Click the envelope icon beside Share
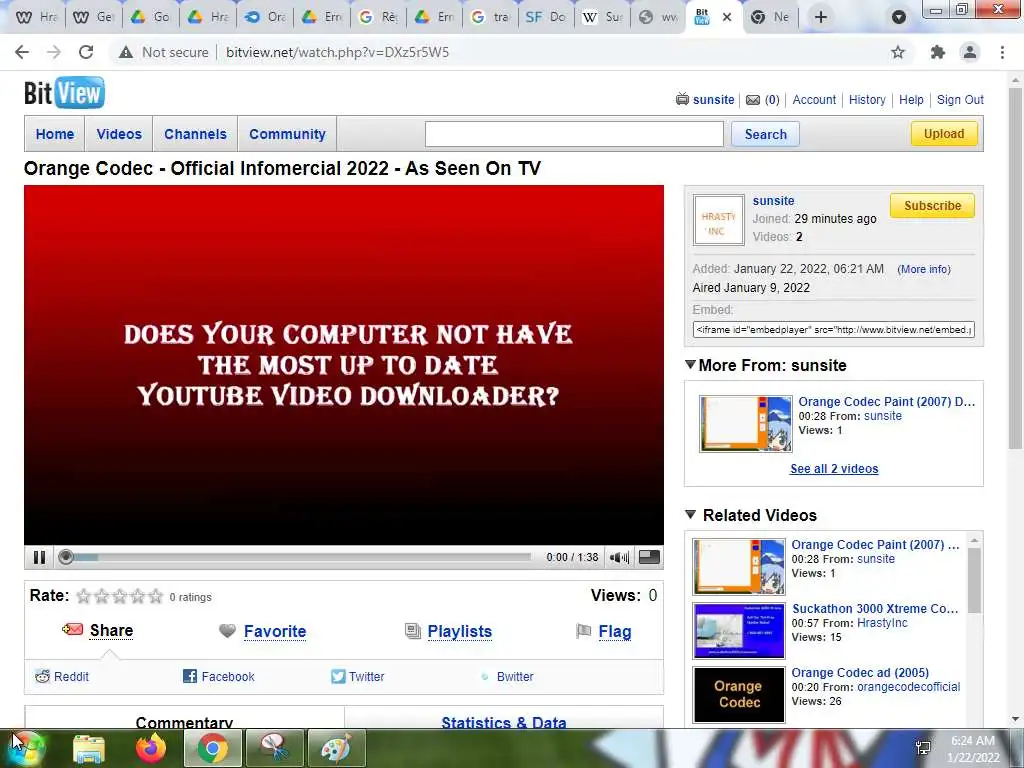The image size is (1024, 768). tap(72, 630)
